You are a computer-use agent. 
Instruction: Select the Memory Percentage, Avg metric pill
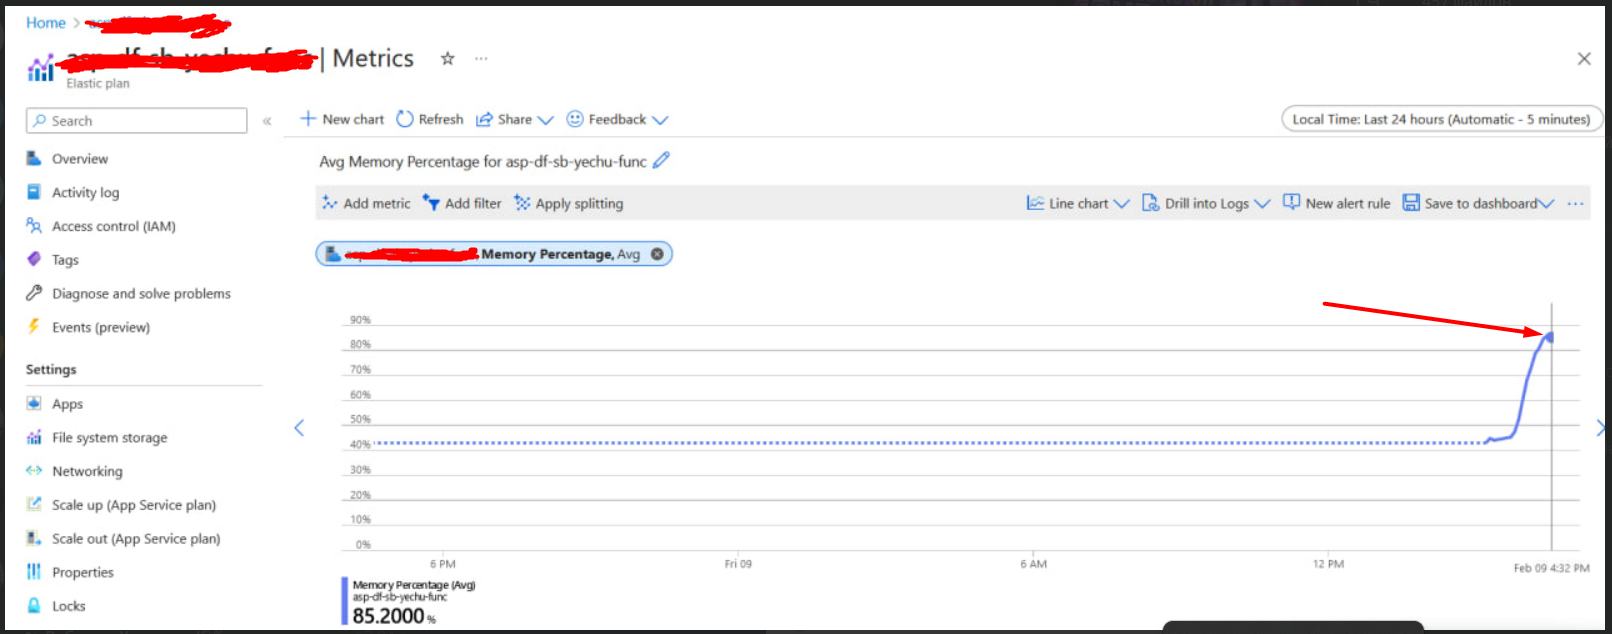pos(494,254)
